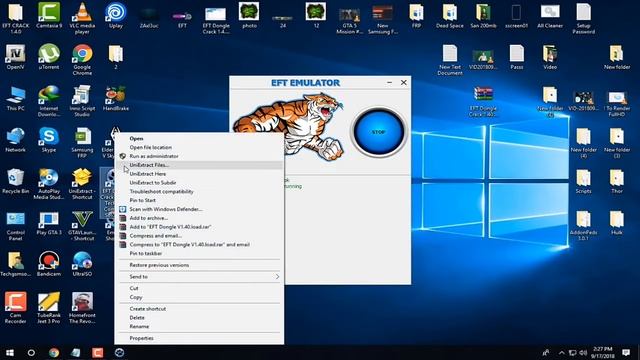Select 'Open' in the context menu

coord(136,138)
